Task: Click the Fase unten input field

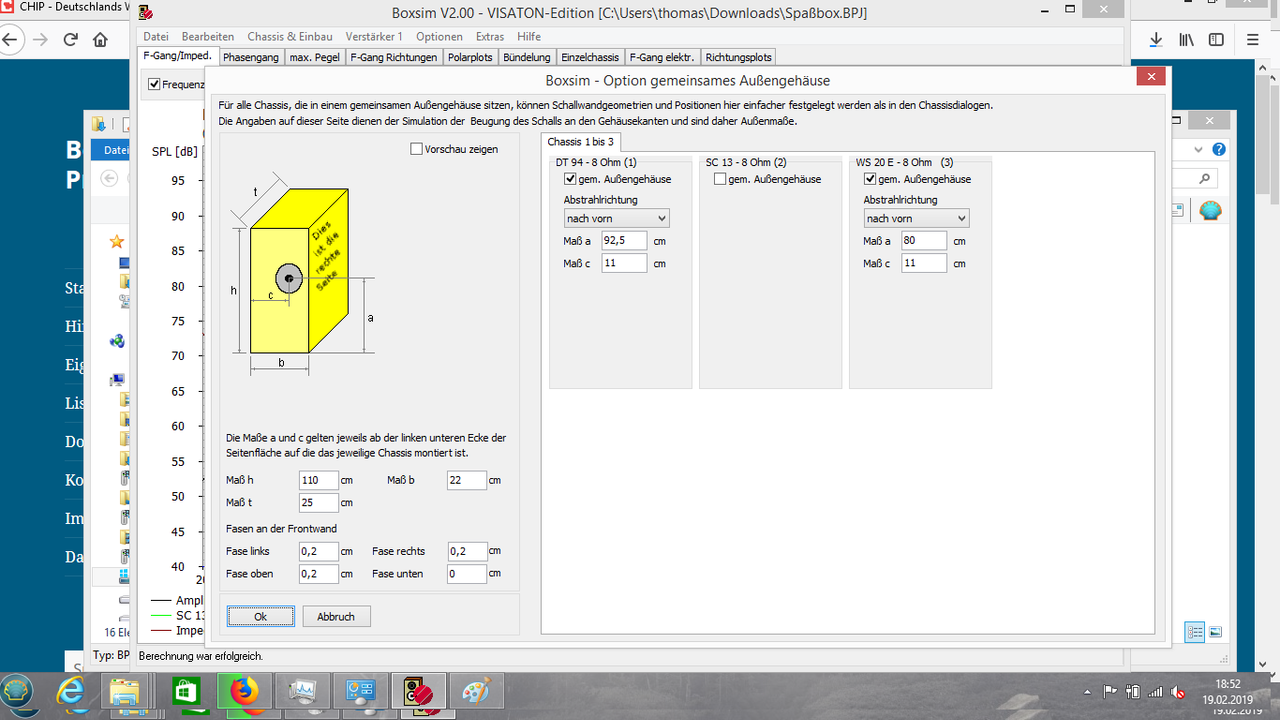Action: [467, 574]
